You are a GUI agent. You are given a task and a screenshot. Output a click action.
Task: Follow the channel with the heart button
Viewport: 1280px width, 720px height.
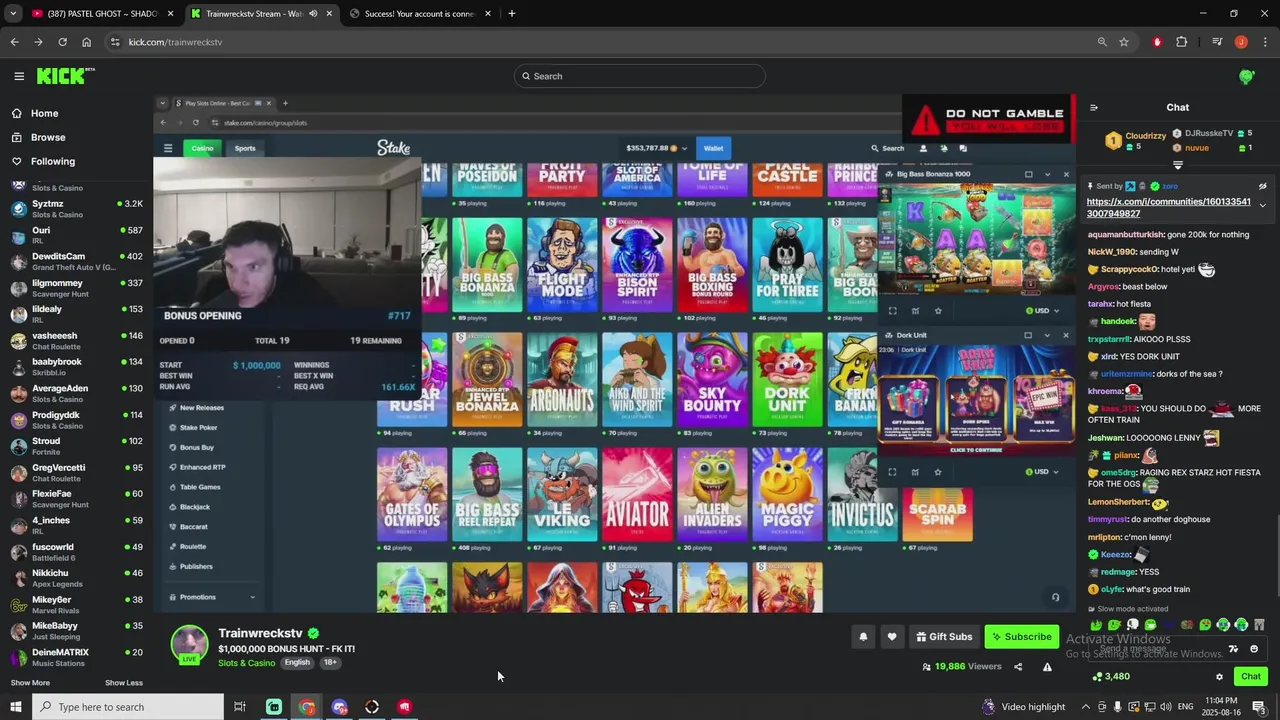pyautogui.click(x=892, y=637)
